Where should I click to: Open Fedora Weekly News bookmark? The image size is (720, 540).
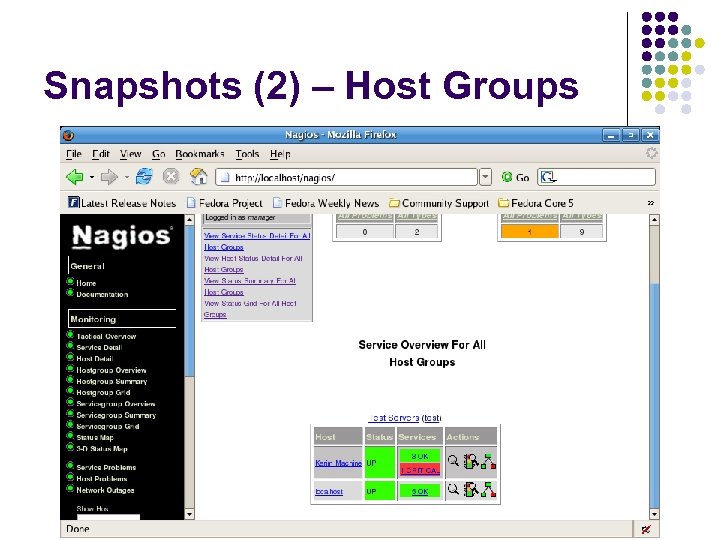(326, 203)
